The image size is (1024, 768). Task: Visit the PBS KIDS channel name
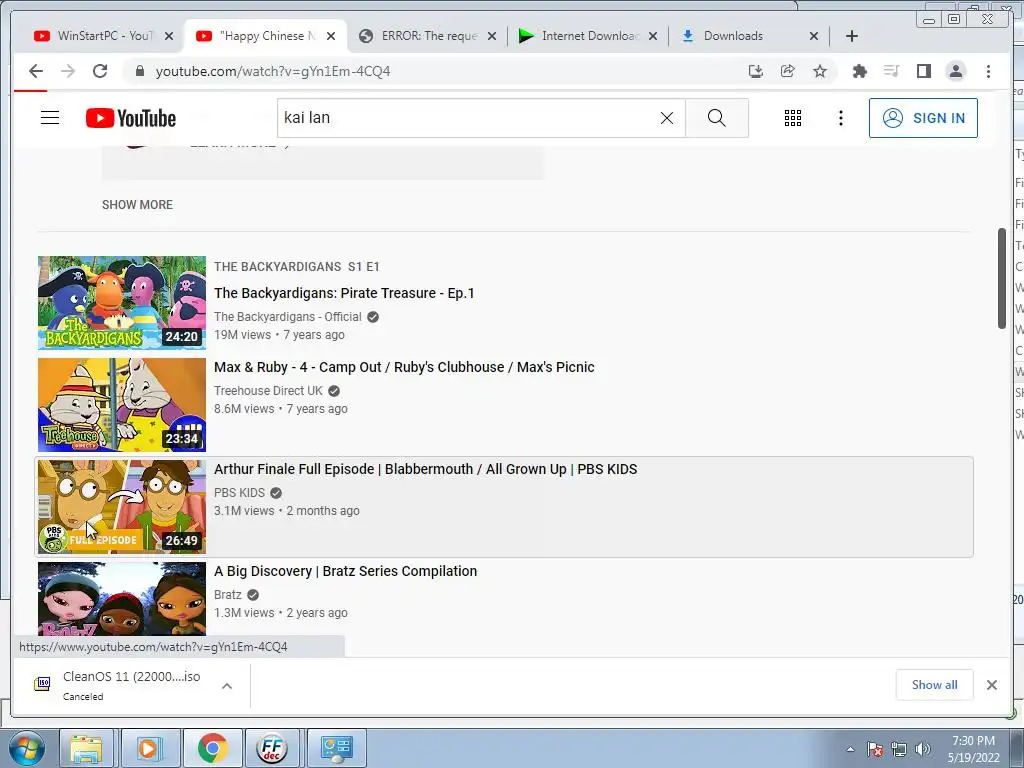[x=240, y=492]
